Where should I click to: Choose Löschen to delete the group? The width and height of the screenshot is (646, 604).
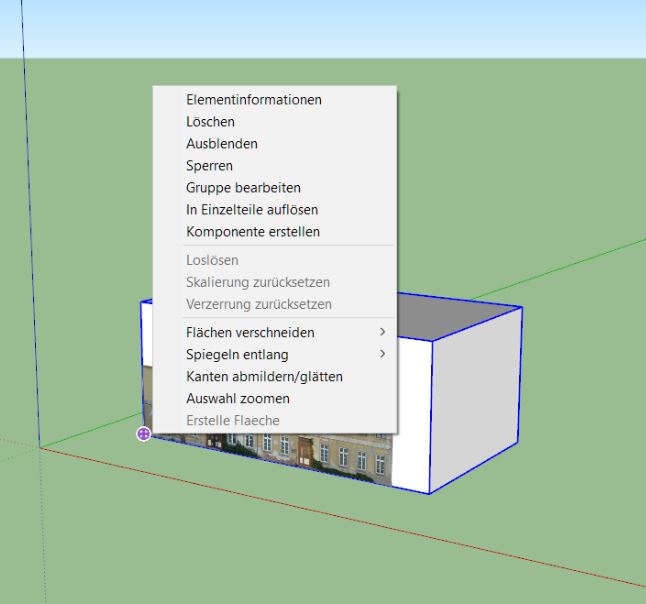(210, 122)
